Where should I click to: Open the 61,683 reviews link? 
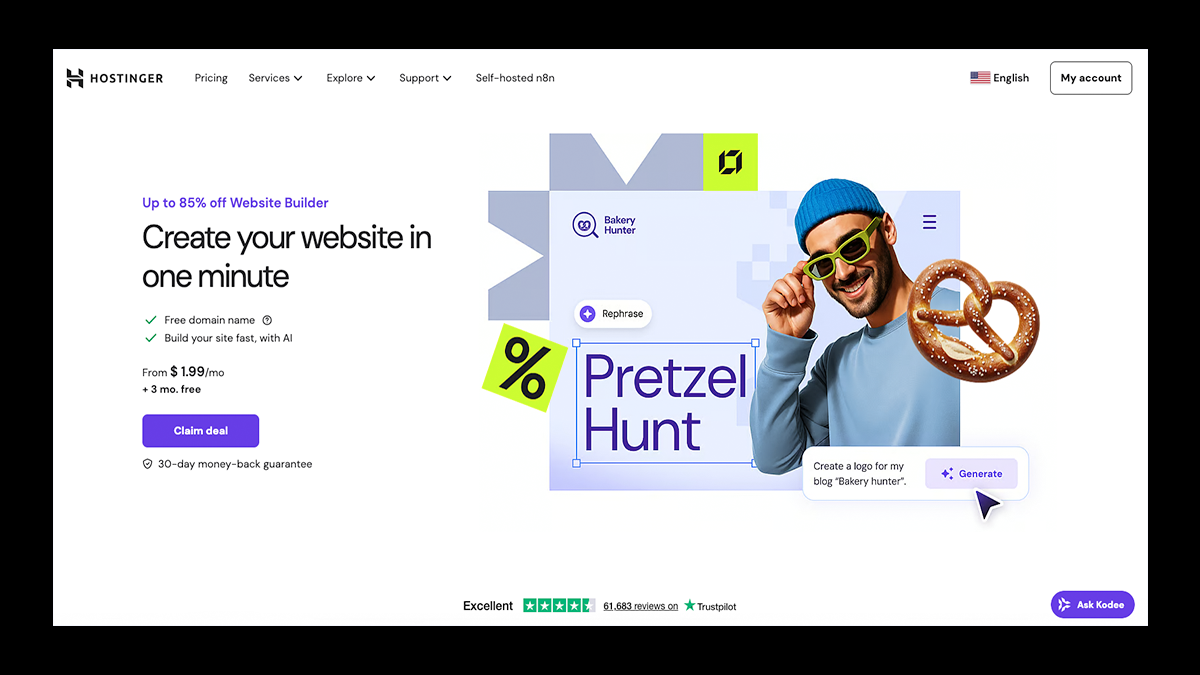coord(641,606)
